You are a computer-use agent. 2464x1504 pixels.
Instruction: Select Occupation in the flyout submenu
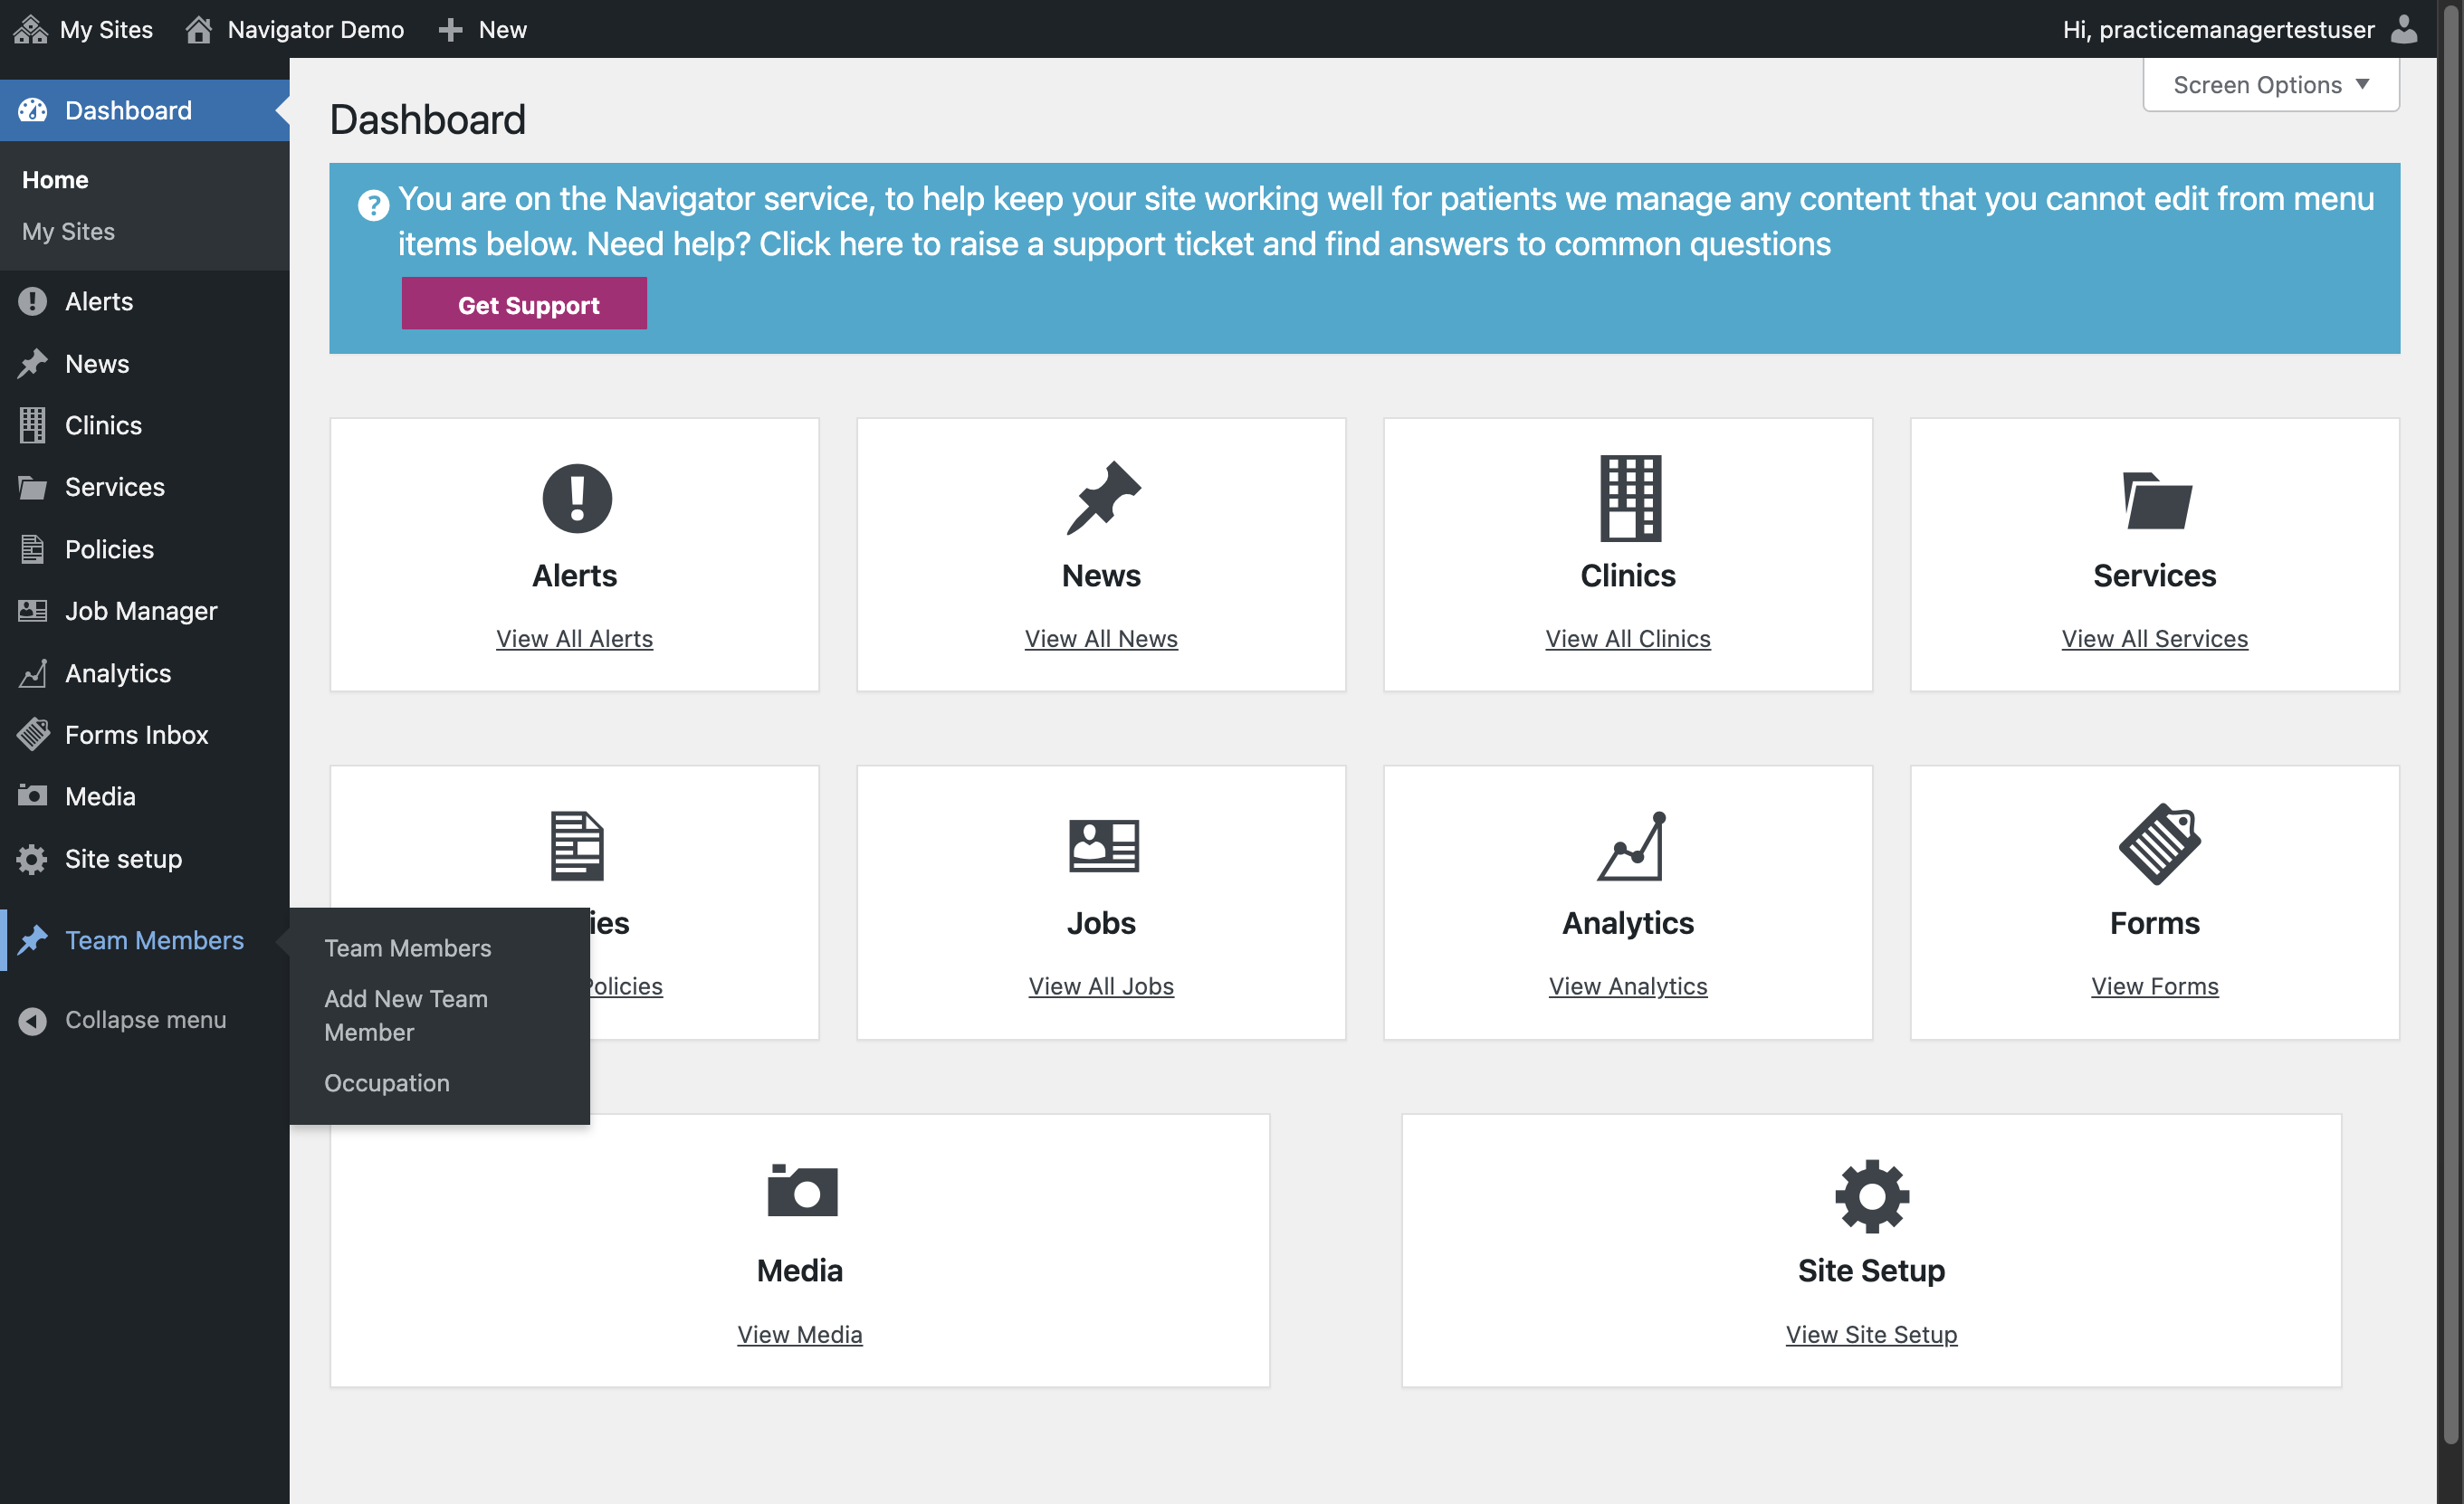click(387, 1083)
